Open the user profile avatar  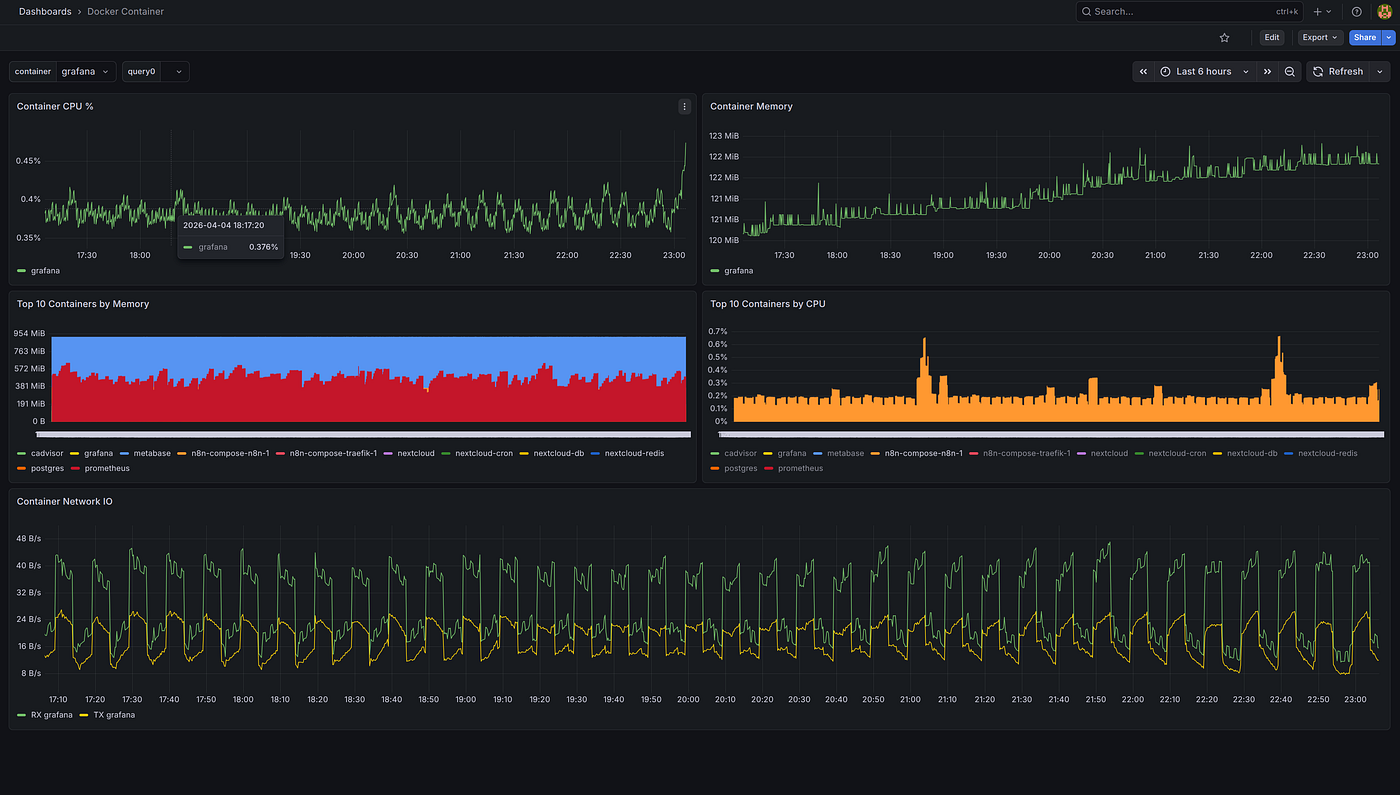[x=1384, y=12]
